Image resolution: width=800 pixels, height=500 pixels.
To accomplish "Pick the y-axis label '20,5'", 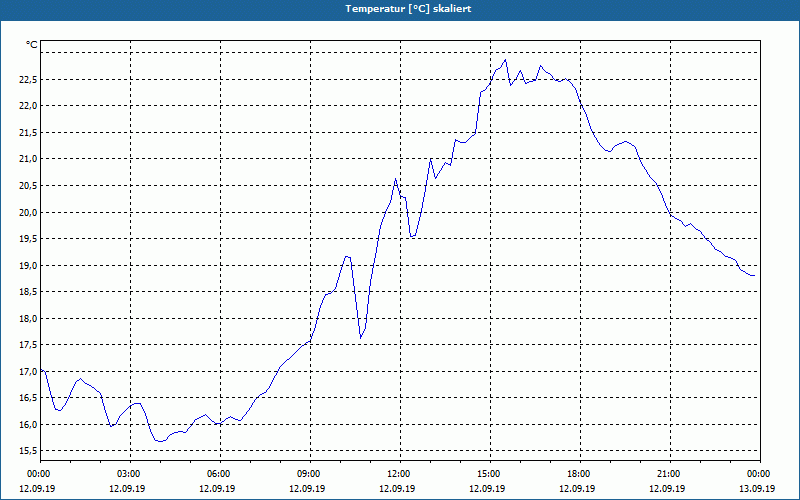I will click(29, 186).
